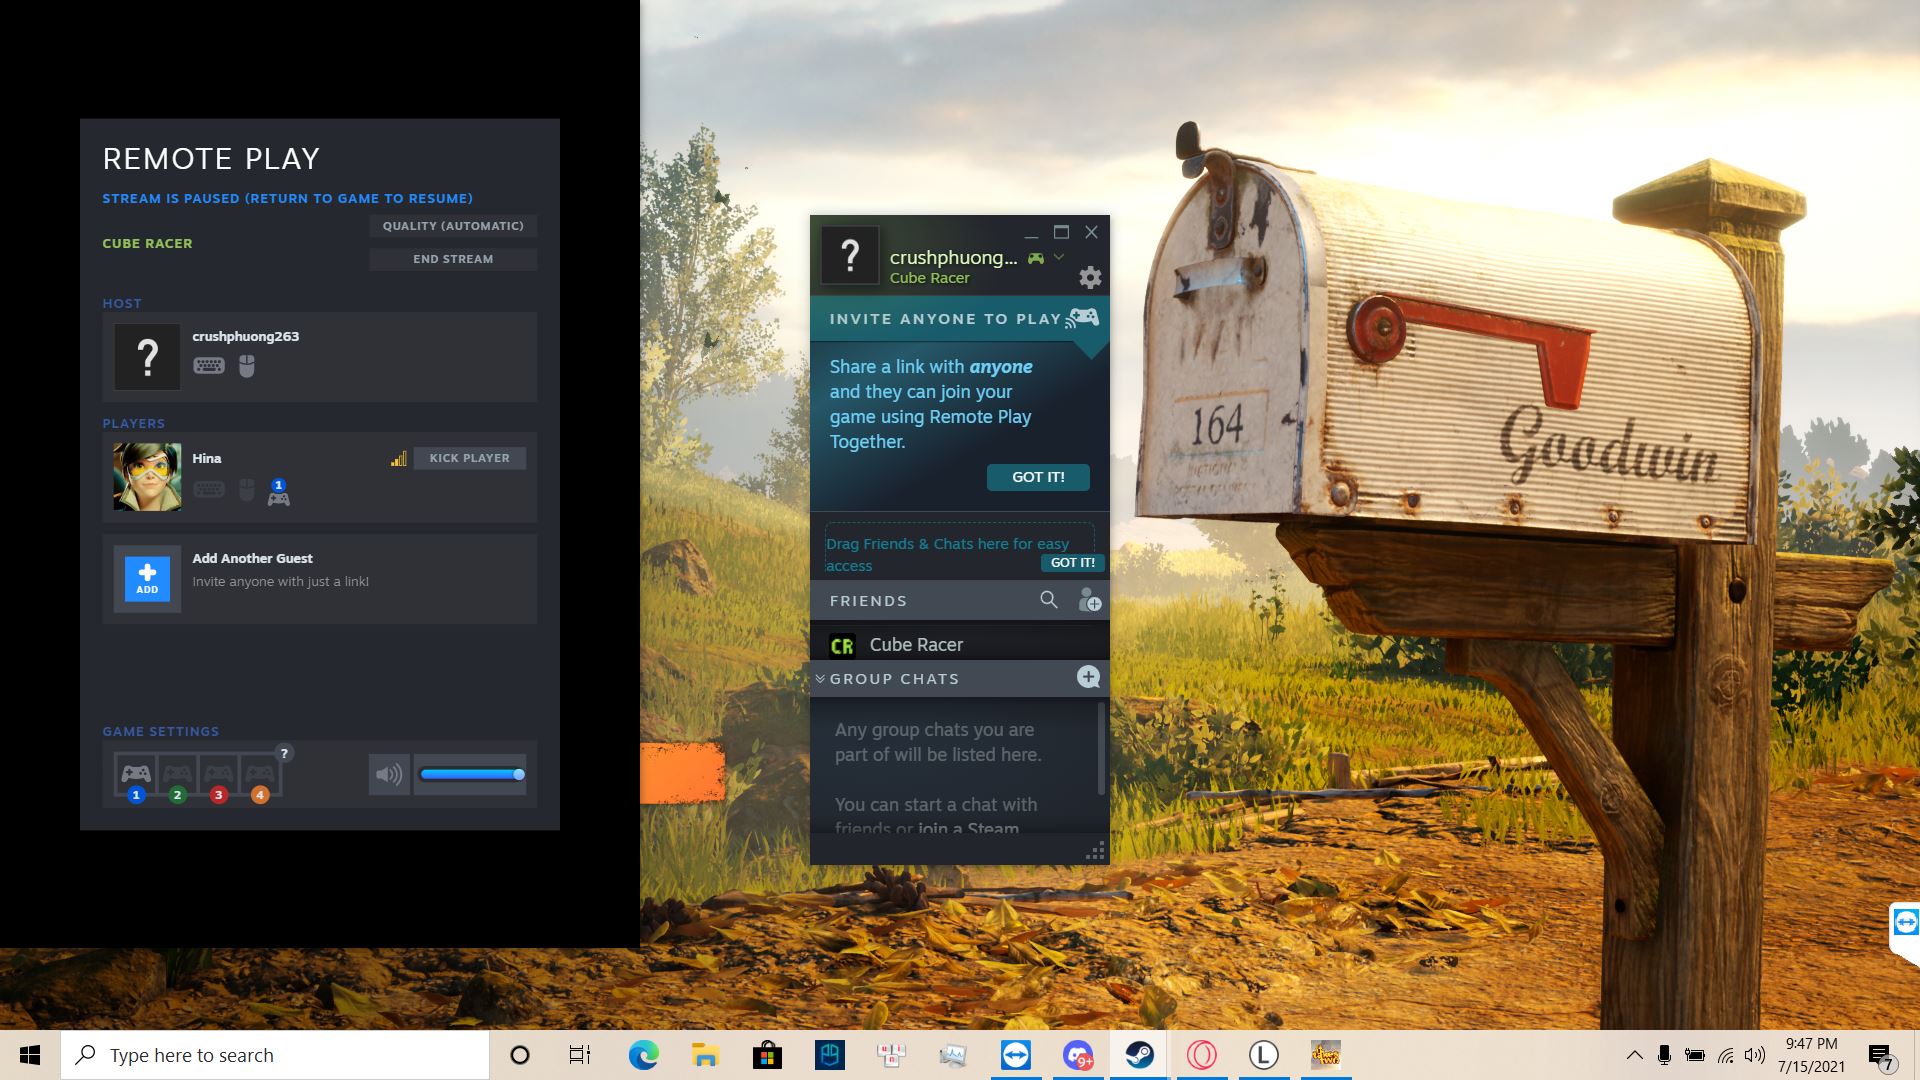Click Hina's connection signal strength icon
Viewport: 1920px width, 1080px height.
[398, 459]
